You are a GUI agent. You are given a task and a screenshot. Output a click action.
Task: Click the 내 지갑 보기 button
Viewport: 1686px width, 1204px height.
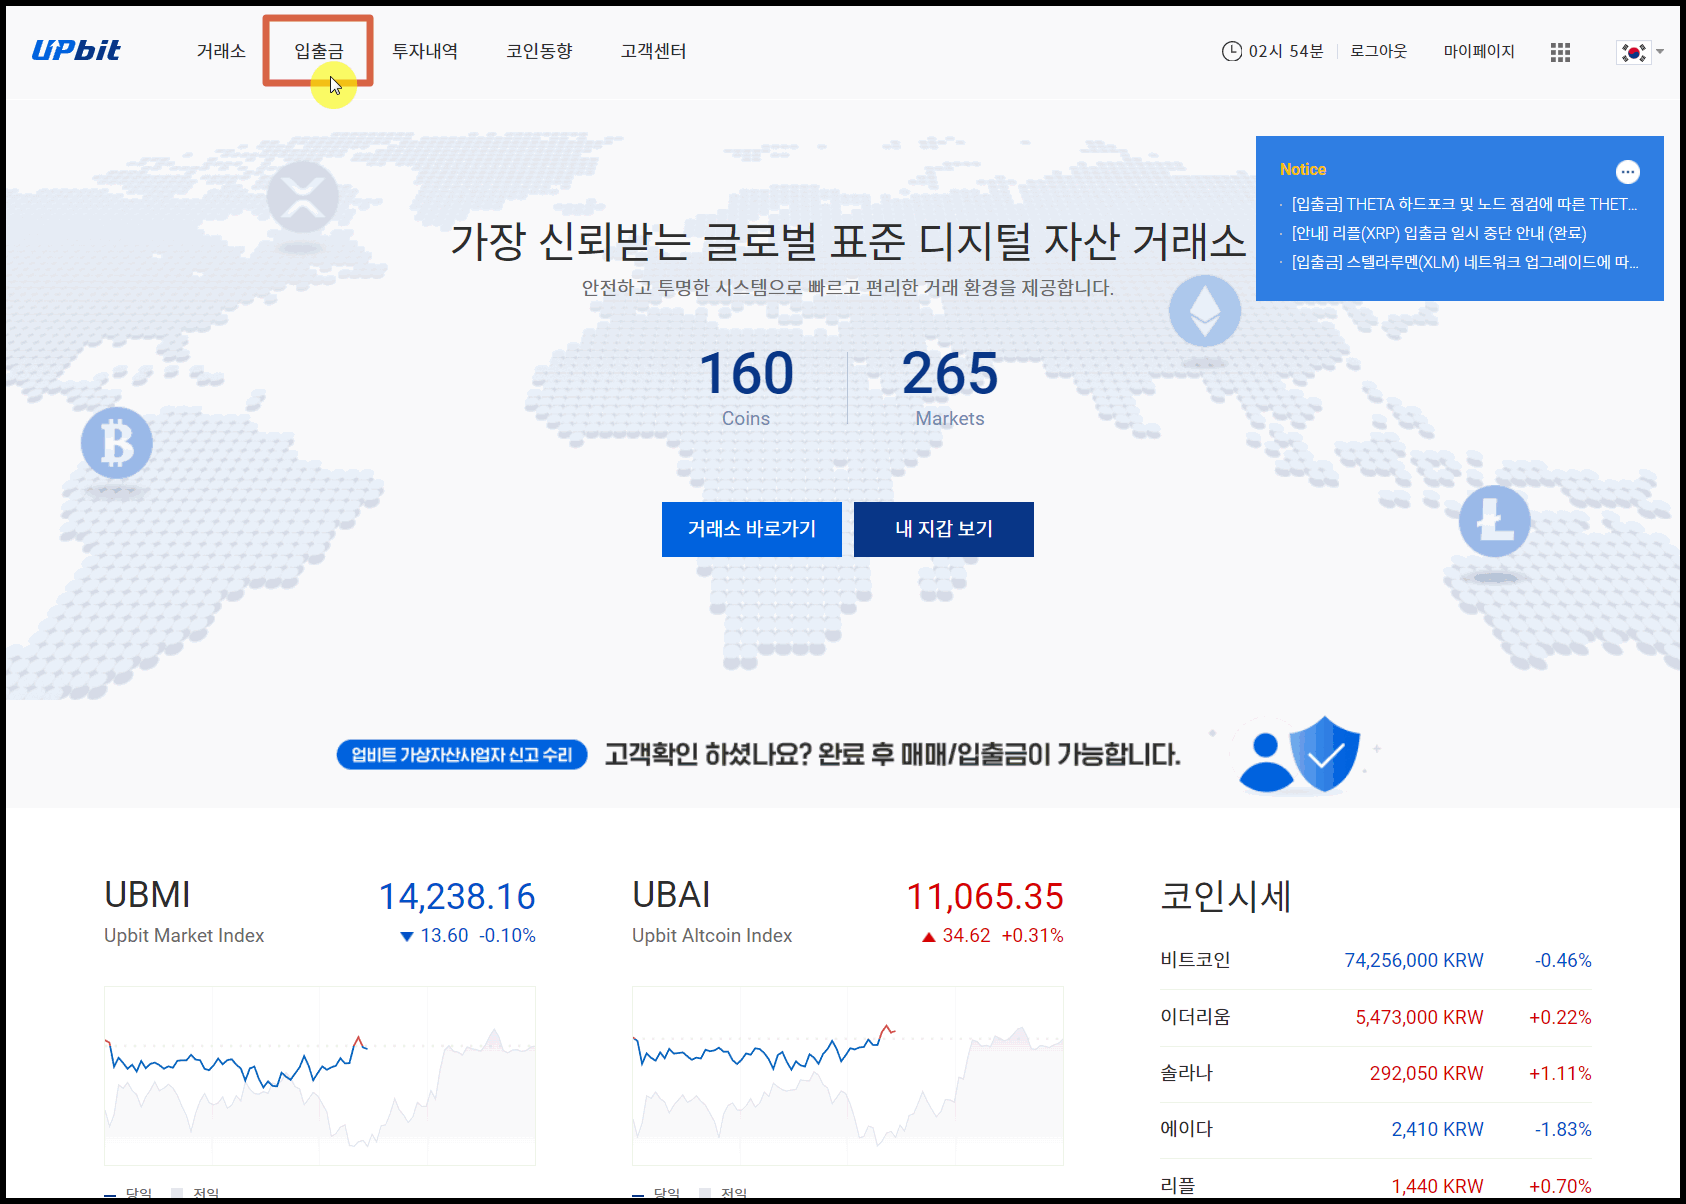click(943, 529)
